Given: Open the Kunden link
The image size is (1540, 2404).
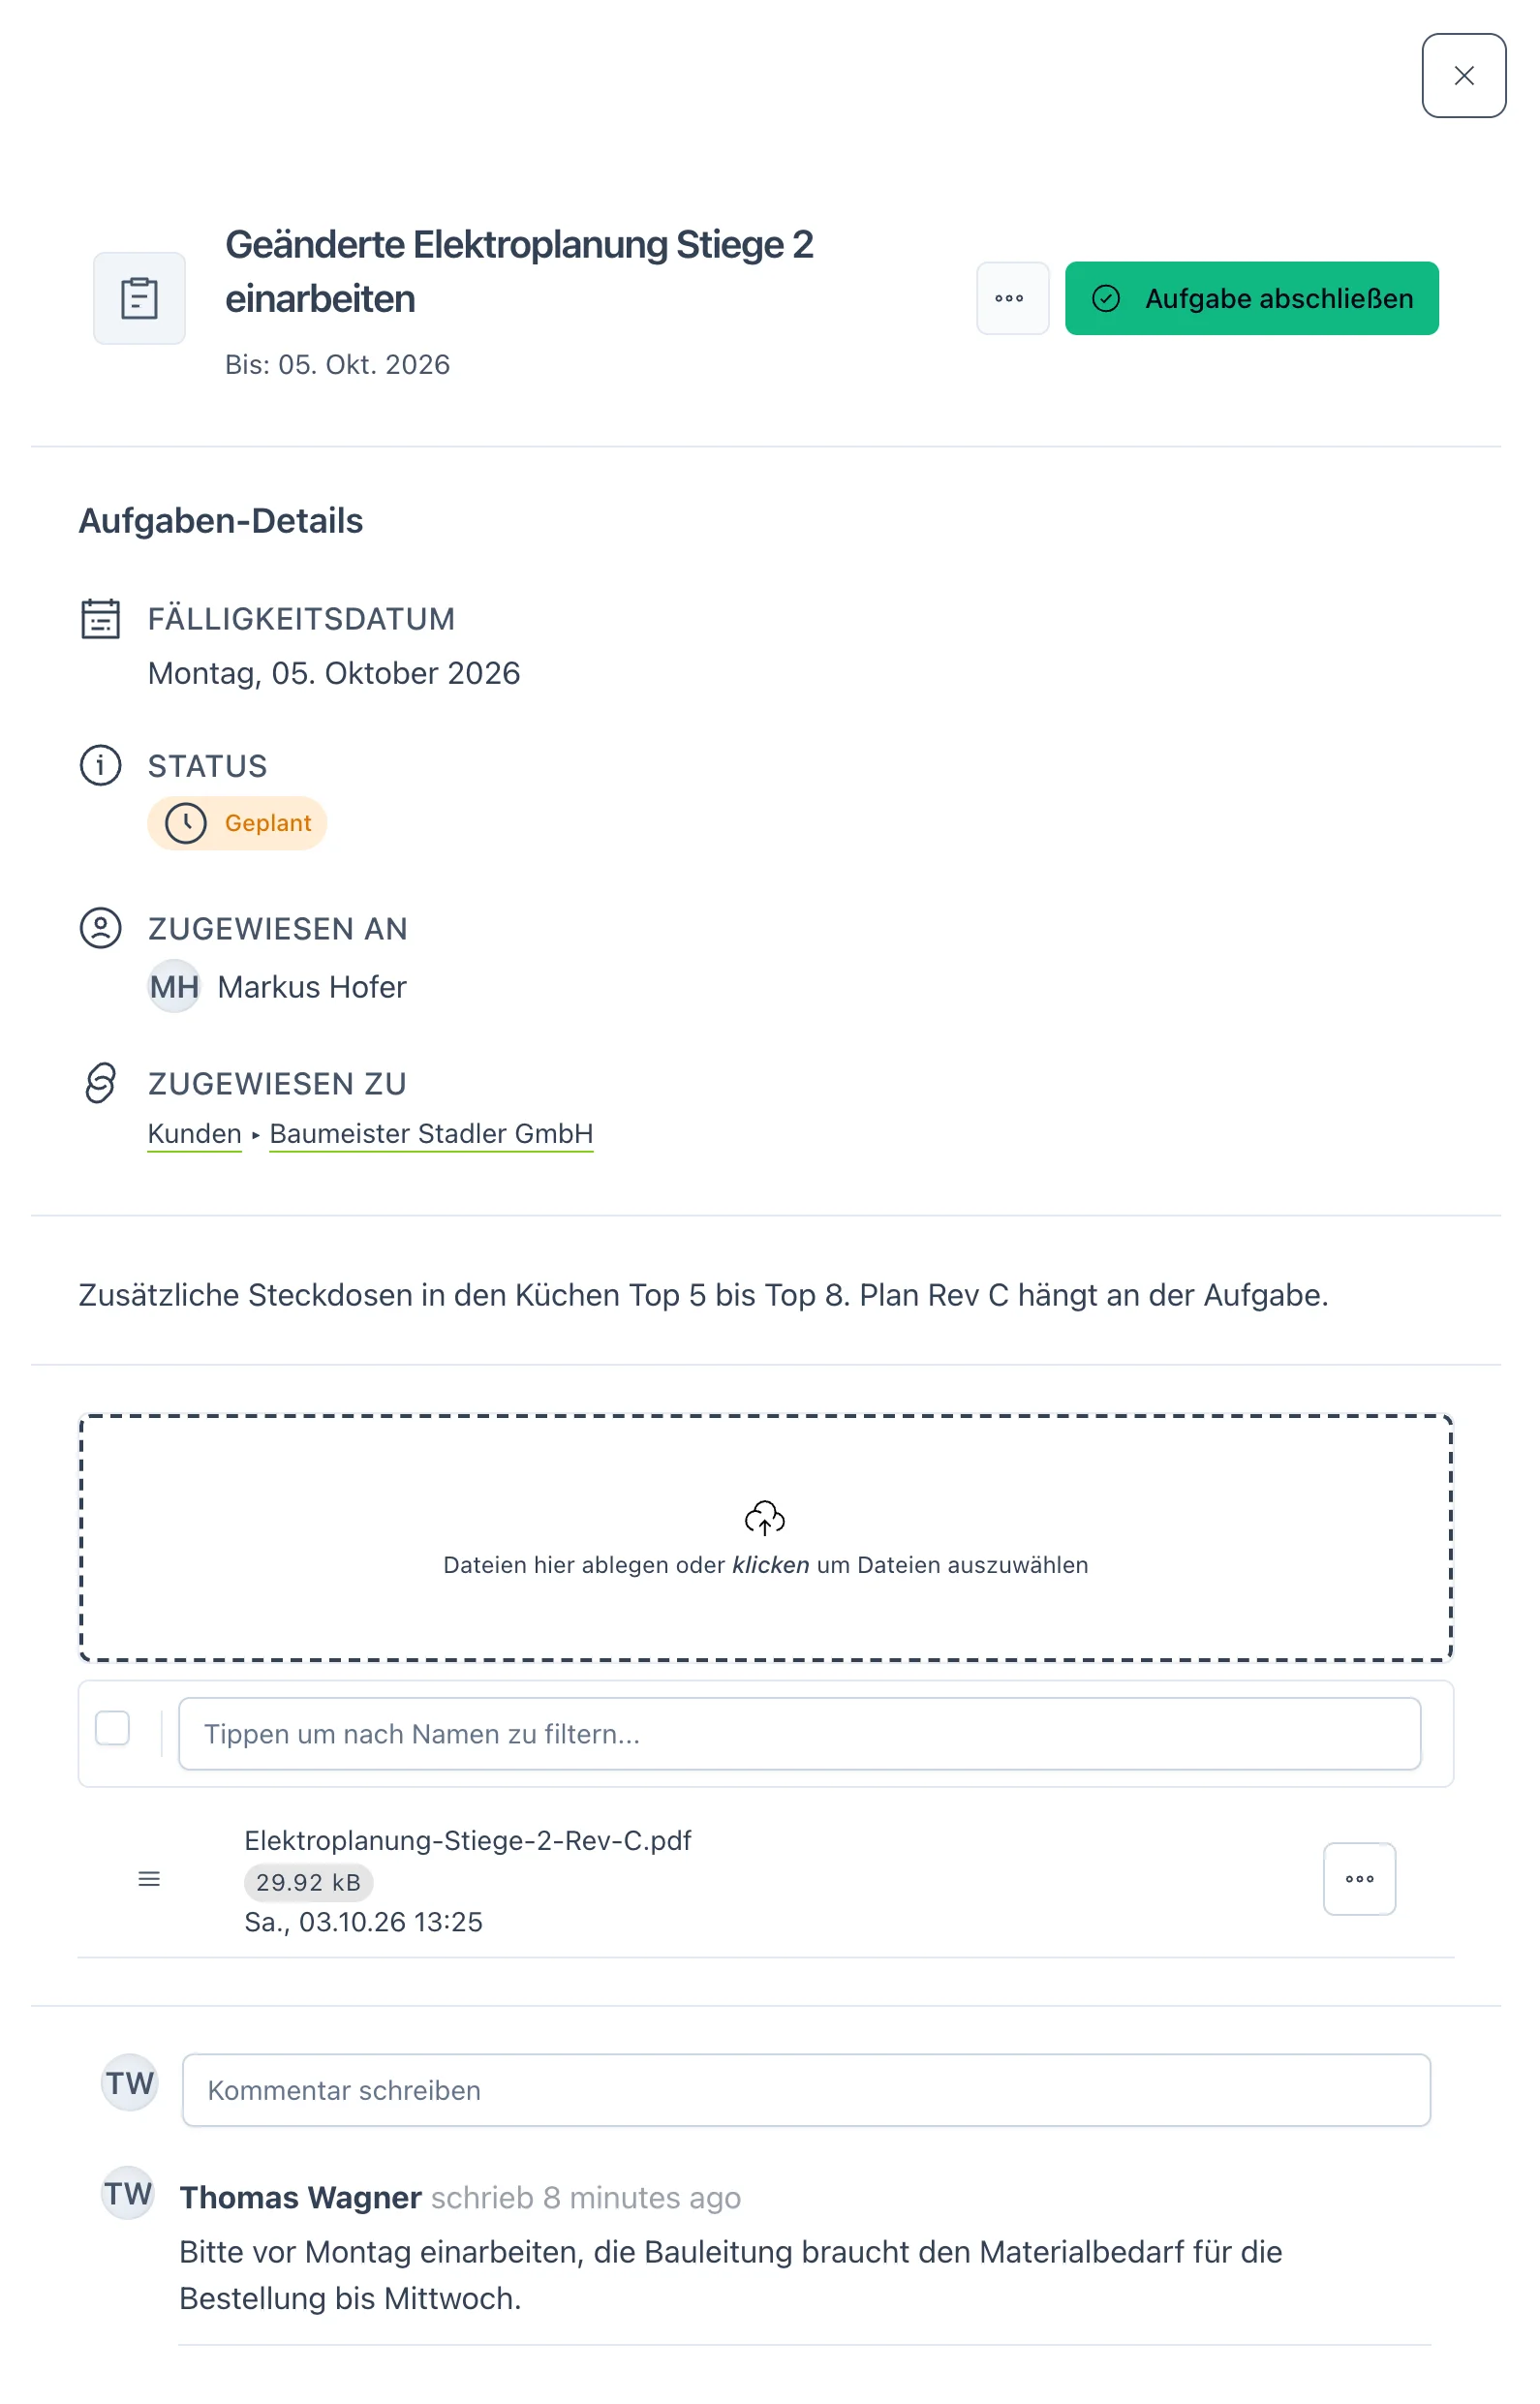Looking at the screenshot, I should 194,1133.
